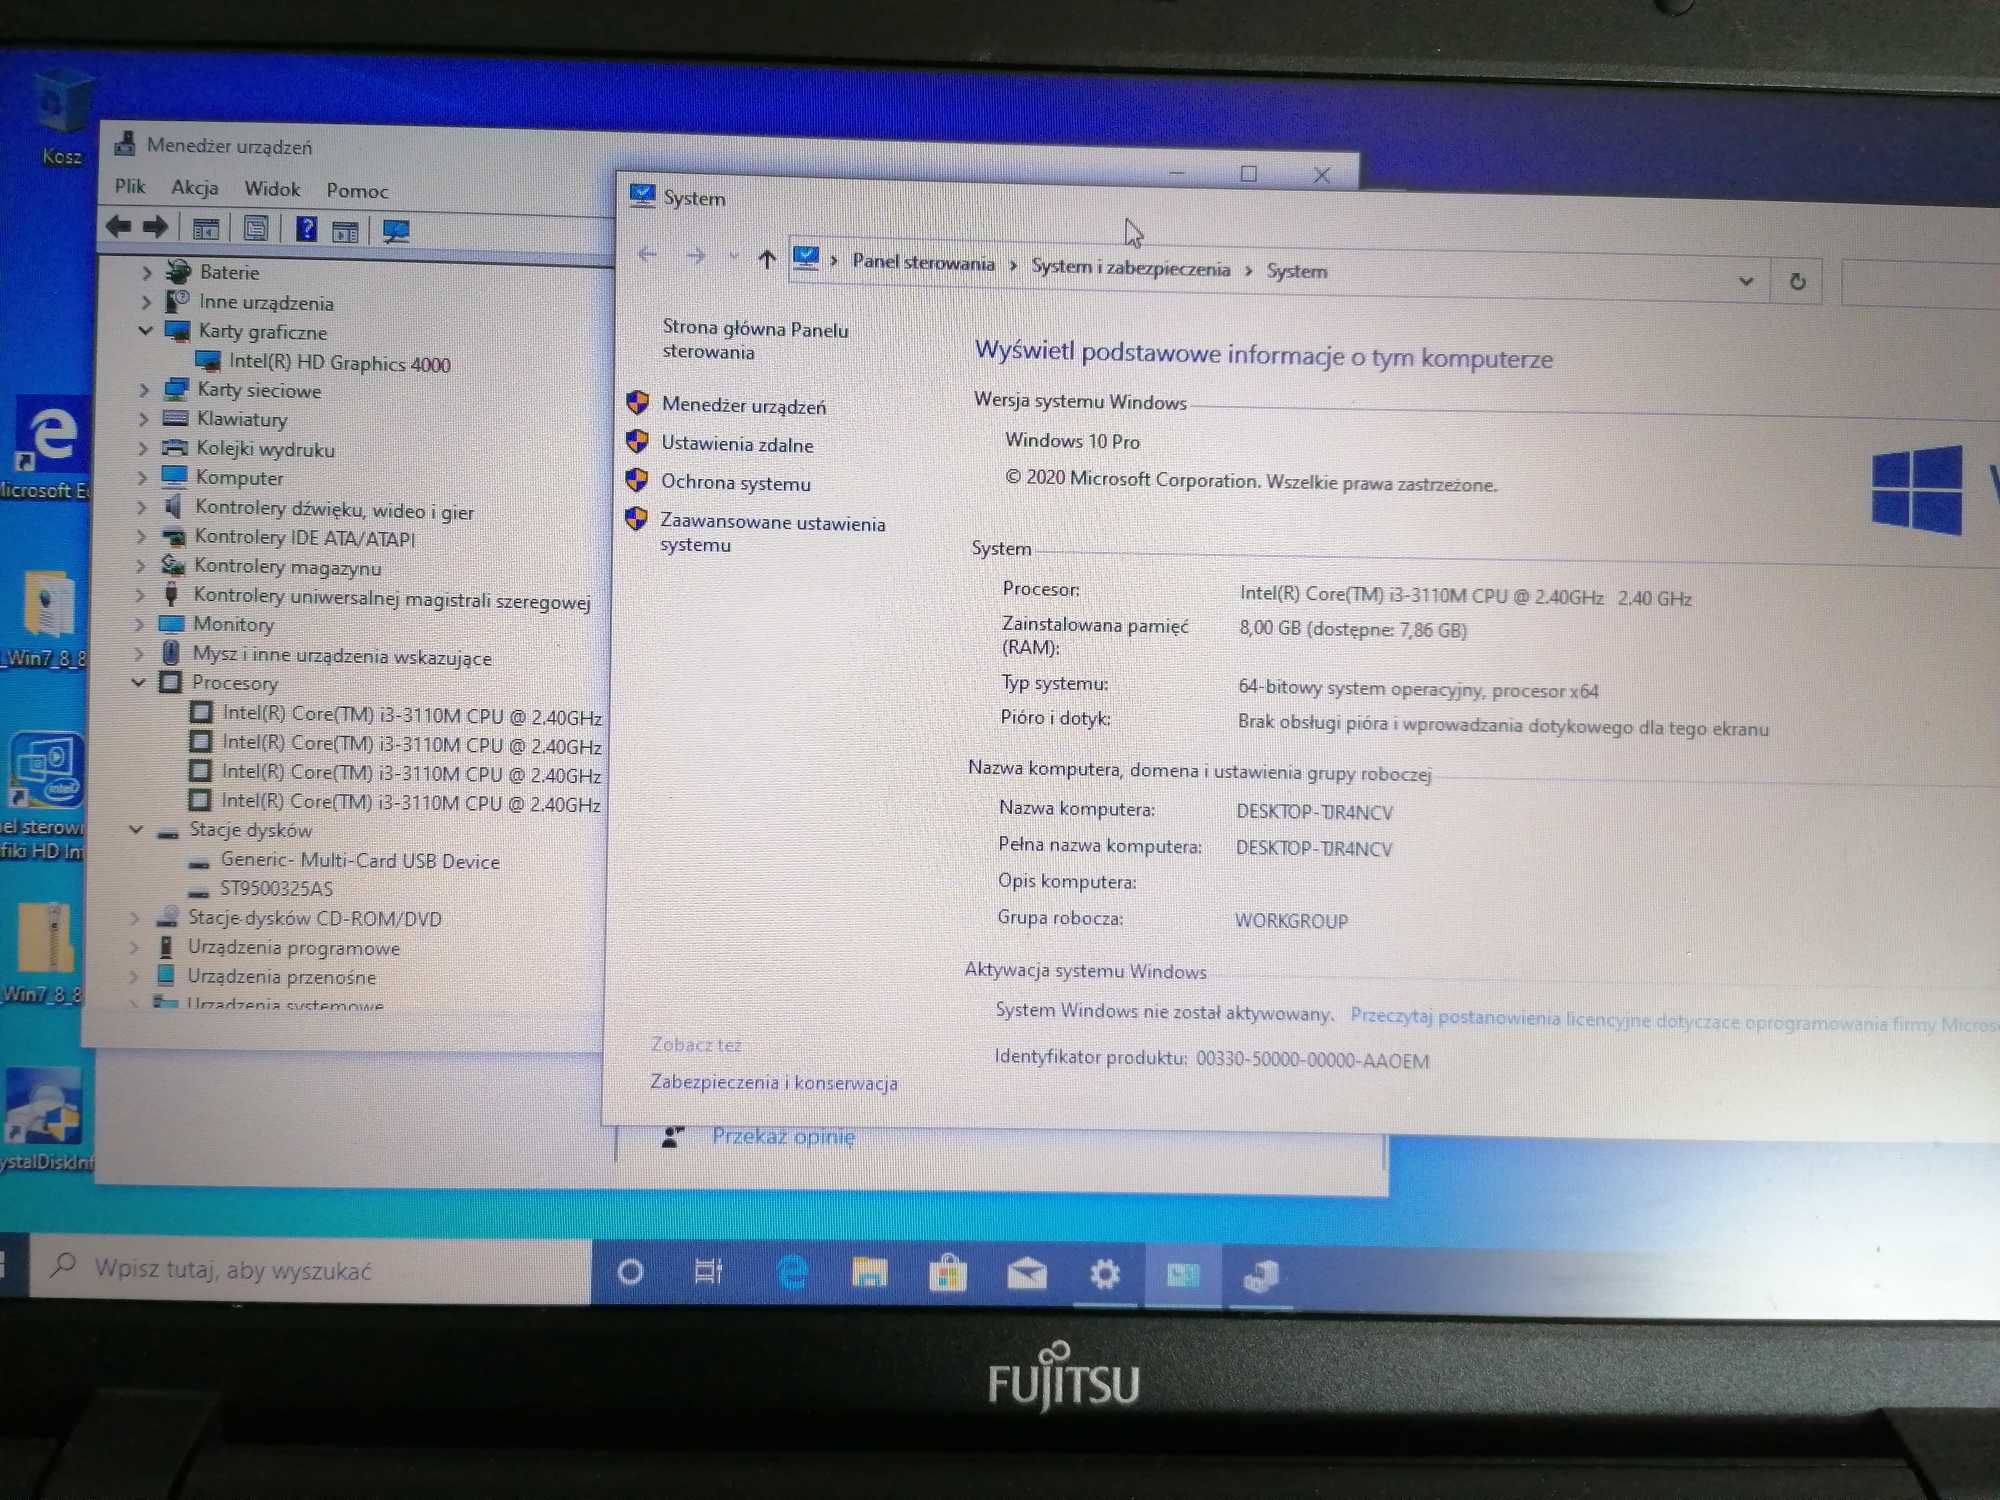
Task: Click the taskbar search box Wpisz tutaj
Action: pos(310,1269)
